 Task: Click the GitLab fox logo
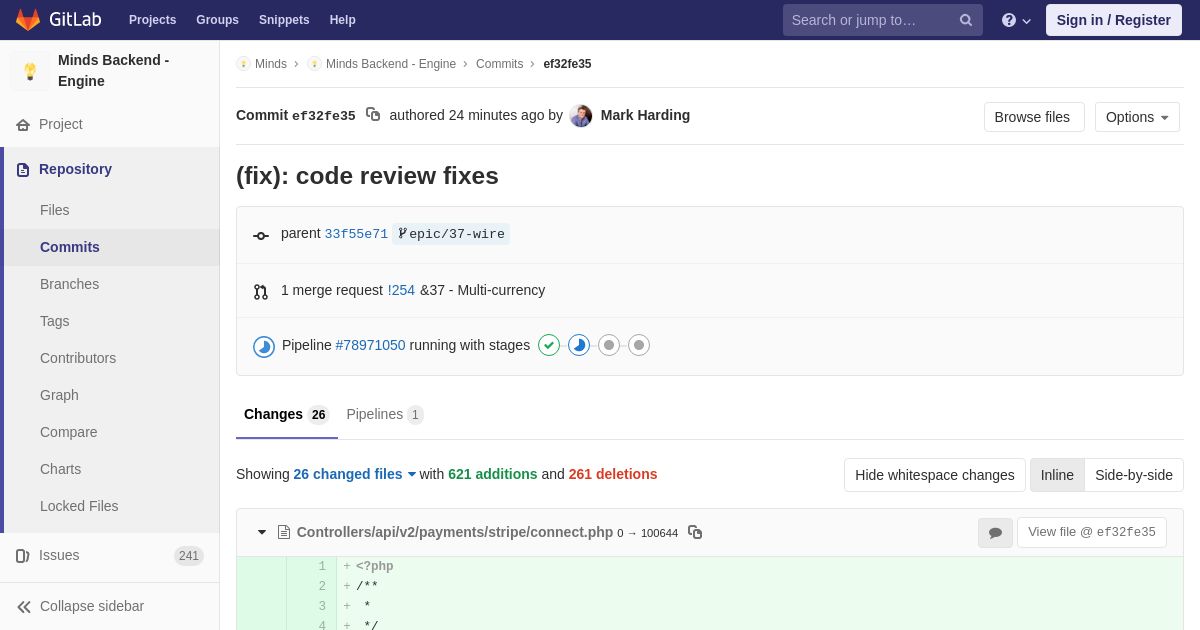click(28, 20)
